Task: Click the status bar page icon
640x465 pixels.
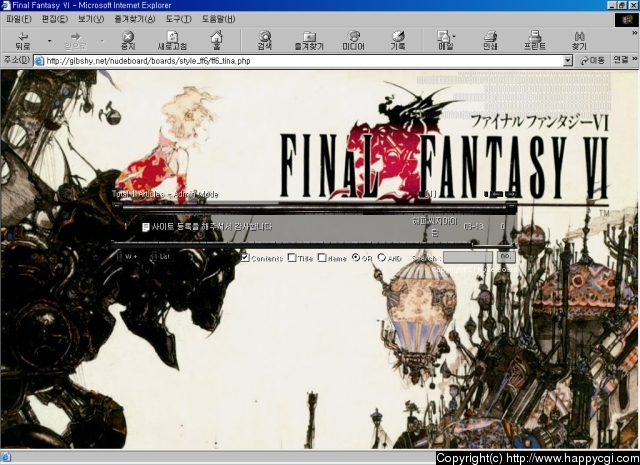Action: pyautogui.click(x=6, y=457)
